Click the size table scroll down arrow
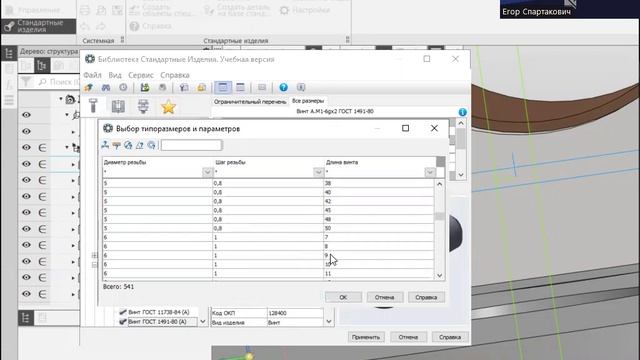This screenshot has height=360, width=640. point(440,275)
